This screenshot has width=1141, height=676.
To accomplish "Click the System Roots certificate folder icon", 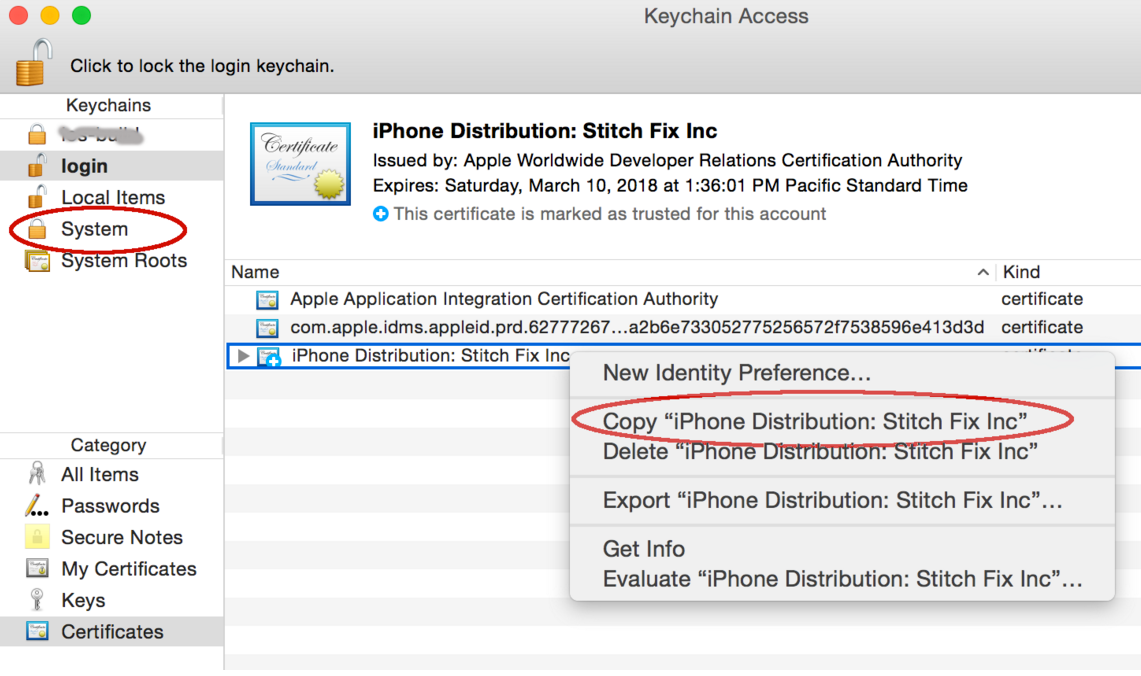I will tap(37, 261).
